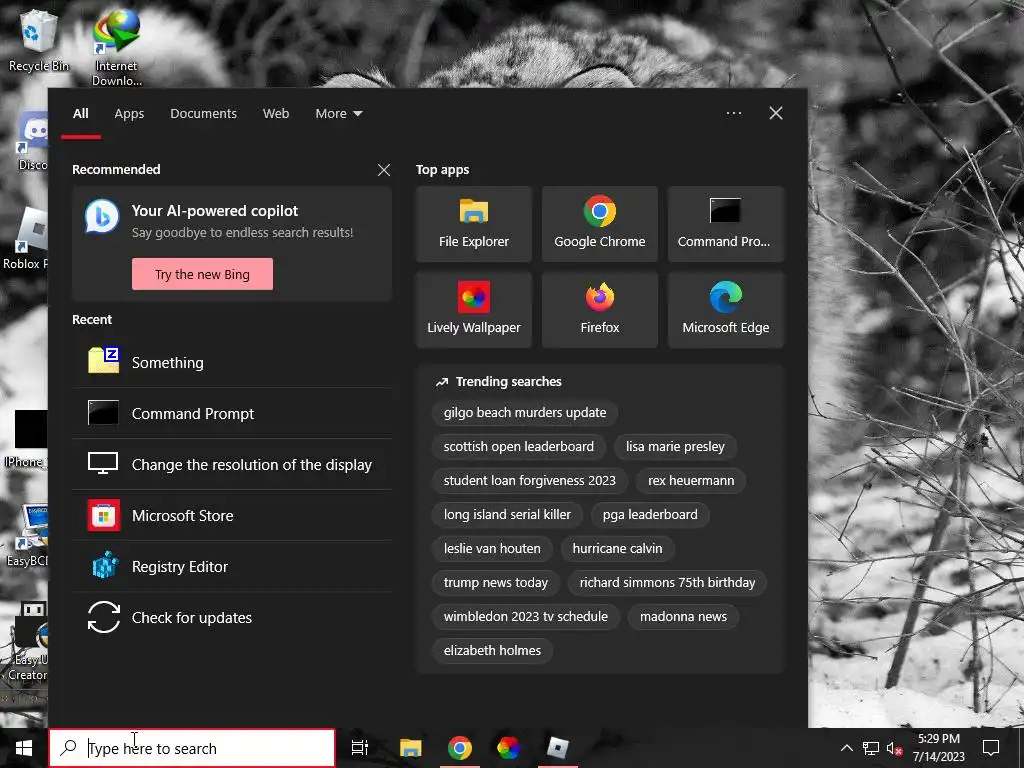Open Firefox from Top apps

click(600, 310)
